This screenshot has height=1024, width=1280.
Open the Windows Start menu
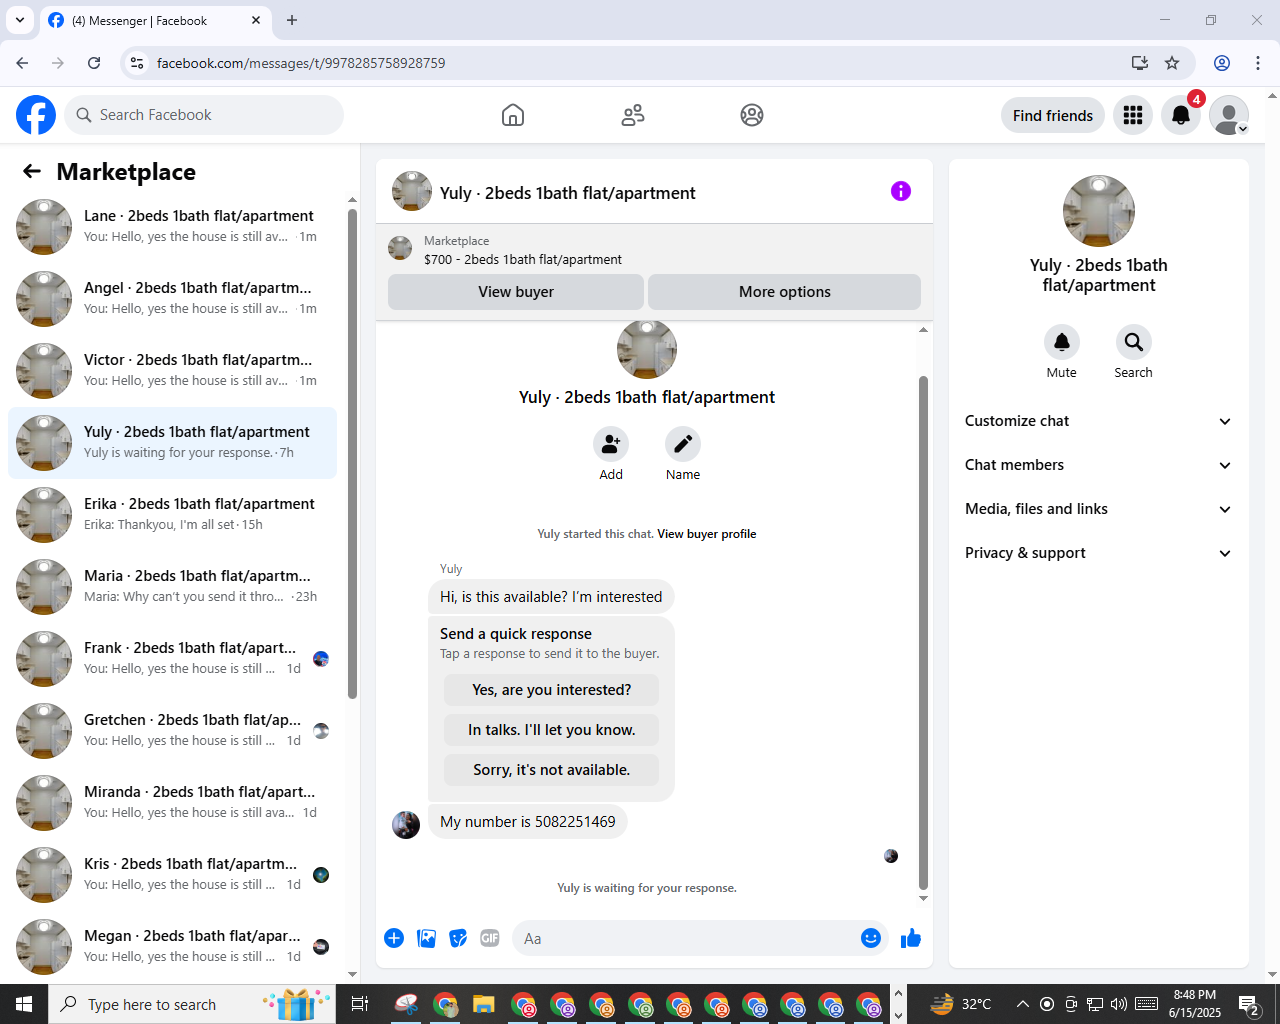click(x=24, y=1004)
